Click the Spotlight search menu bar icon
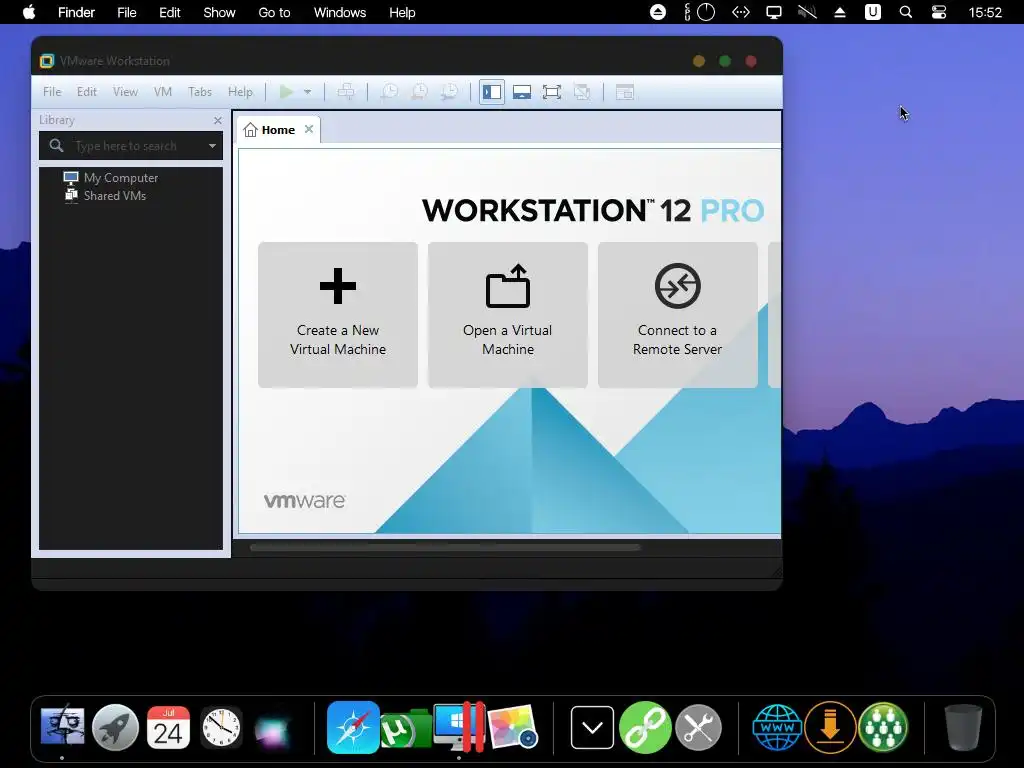1024x768 pixels. [906, 12]
